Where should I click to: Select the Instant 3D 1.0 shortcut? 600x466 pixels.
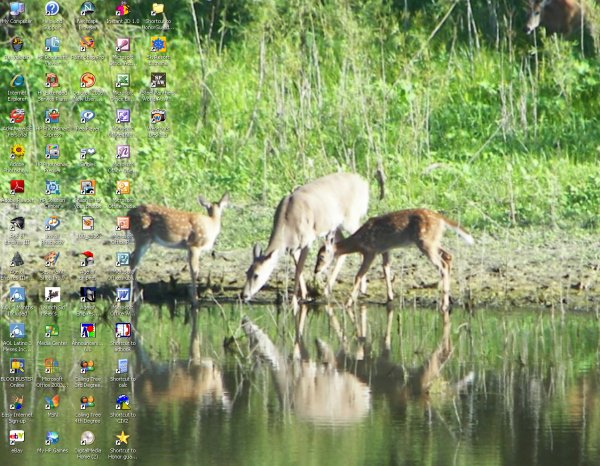coord(122,10)
